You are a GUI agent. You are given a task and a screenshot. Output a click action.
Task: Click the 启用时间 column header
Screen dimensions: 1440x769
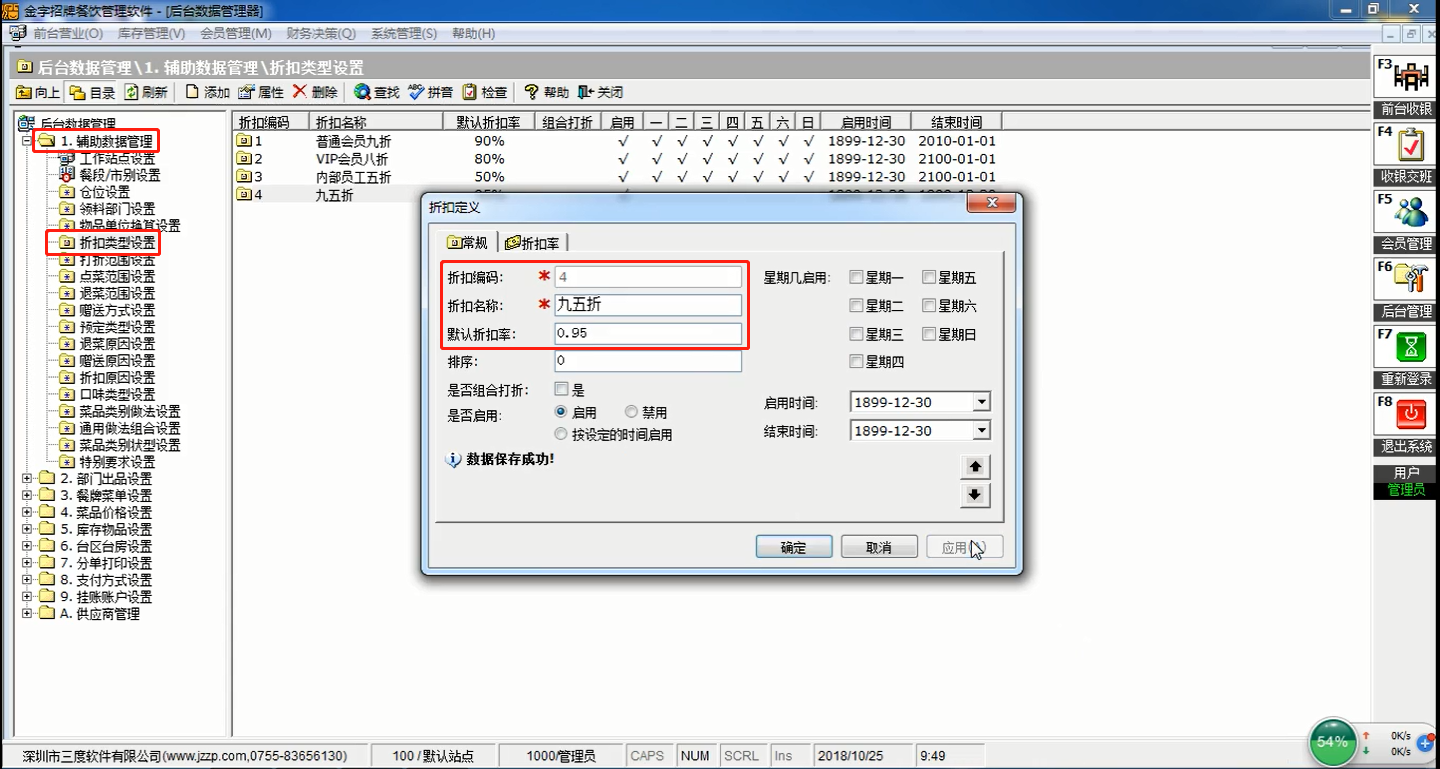(x=866, y=122)
